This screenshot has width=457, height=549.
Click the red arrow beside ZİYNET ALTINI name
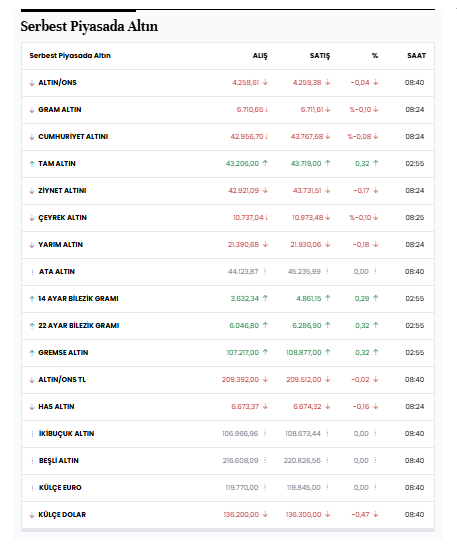click(32, 191)
